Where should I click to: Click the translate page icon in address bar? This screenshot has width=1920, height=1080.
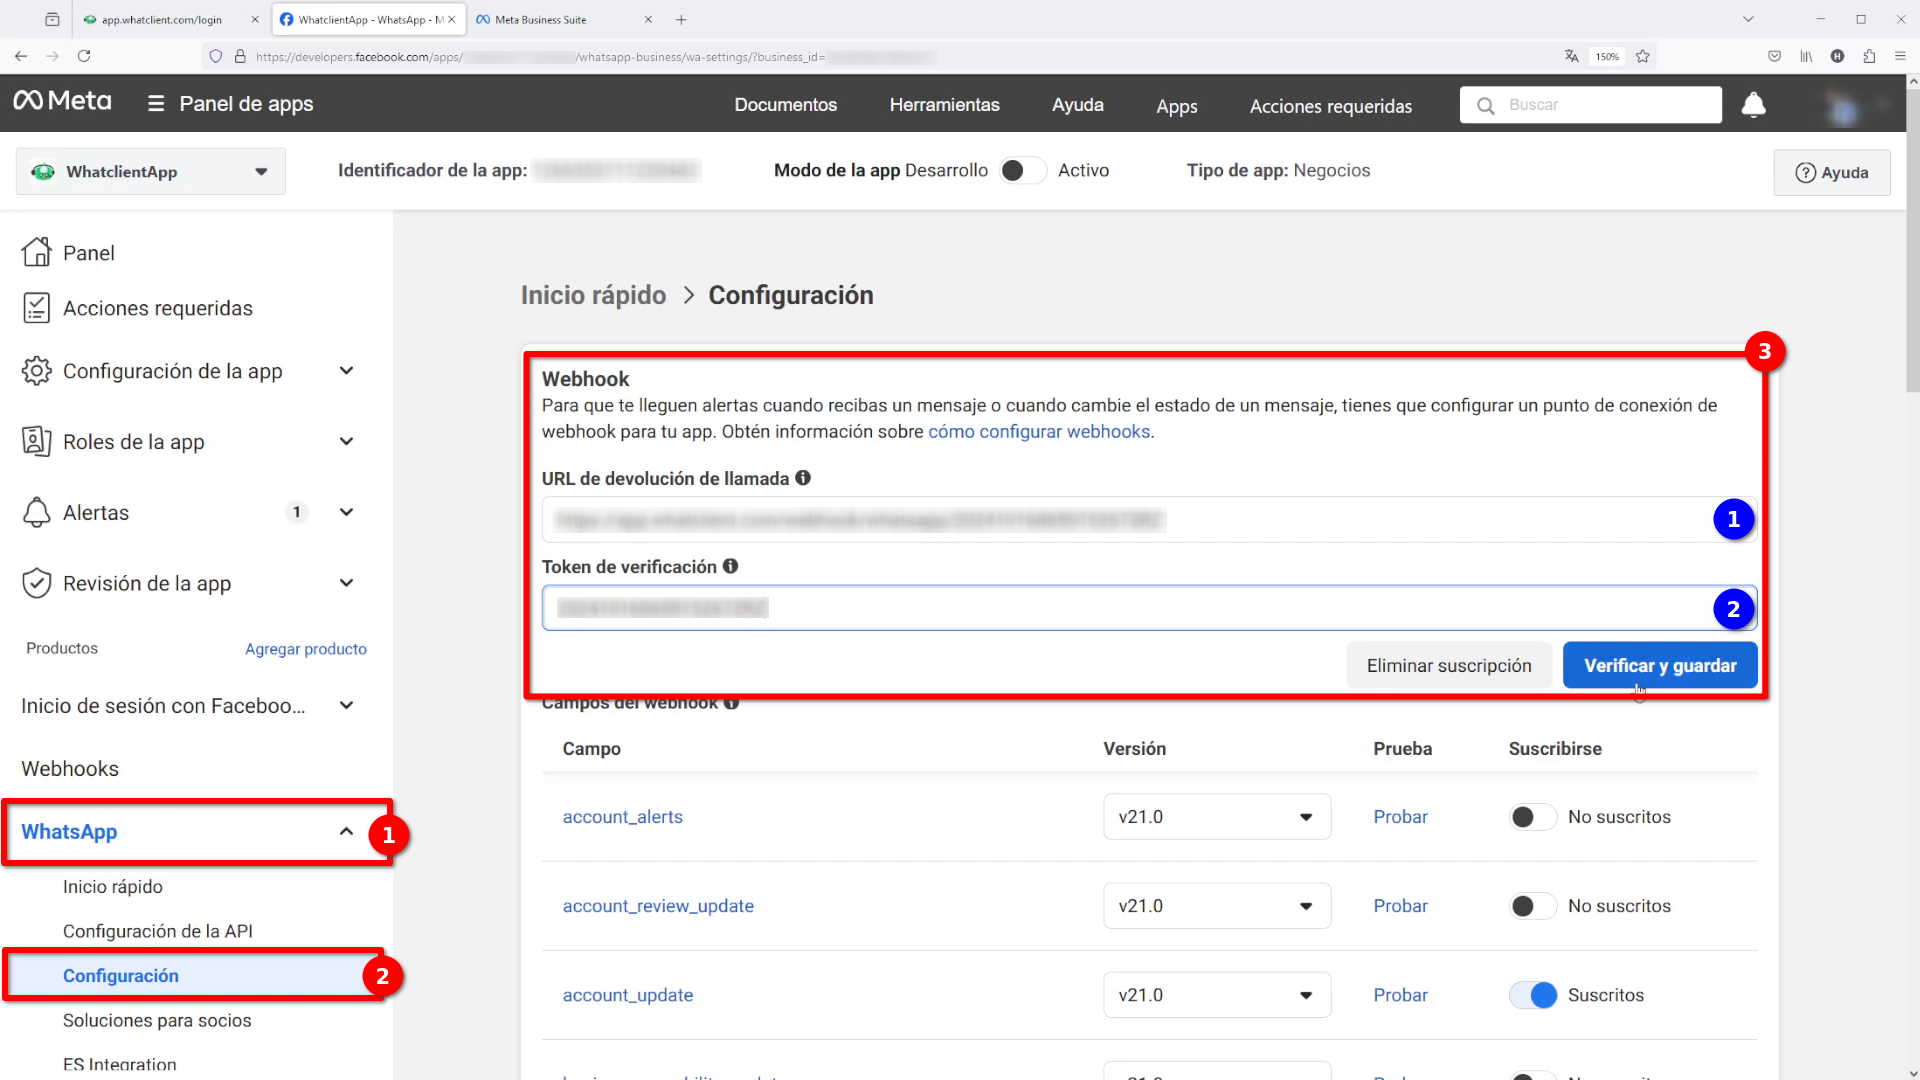pos(1572,56)
